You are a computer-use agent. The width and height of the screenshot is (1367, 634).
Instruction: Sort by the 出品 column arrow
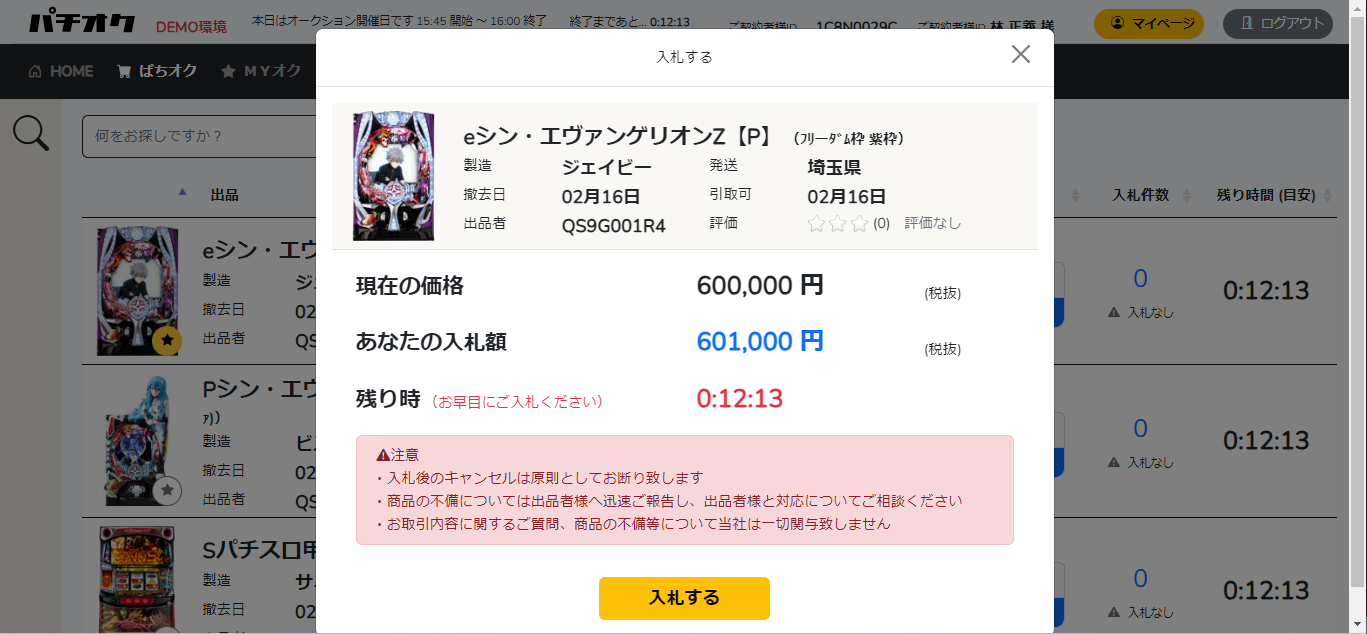182,192
